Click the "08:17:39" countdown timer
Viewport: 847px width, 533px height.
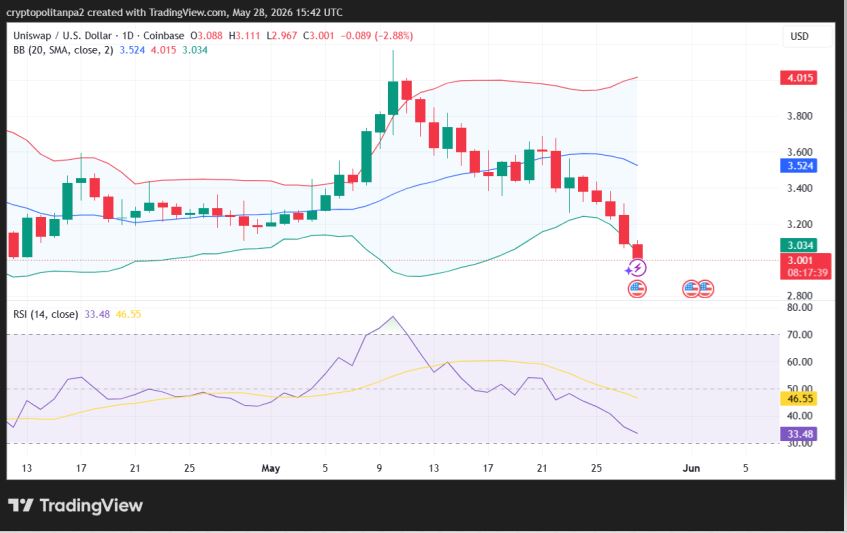tap(808, 273)
